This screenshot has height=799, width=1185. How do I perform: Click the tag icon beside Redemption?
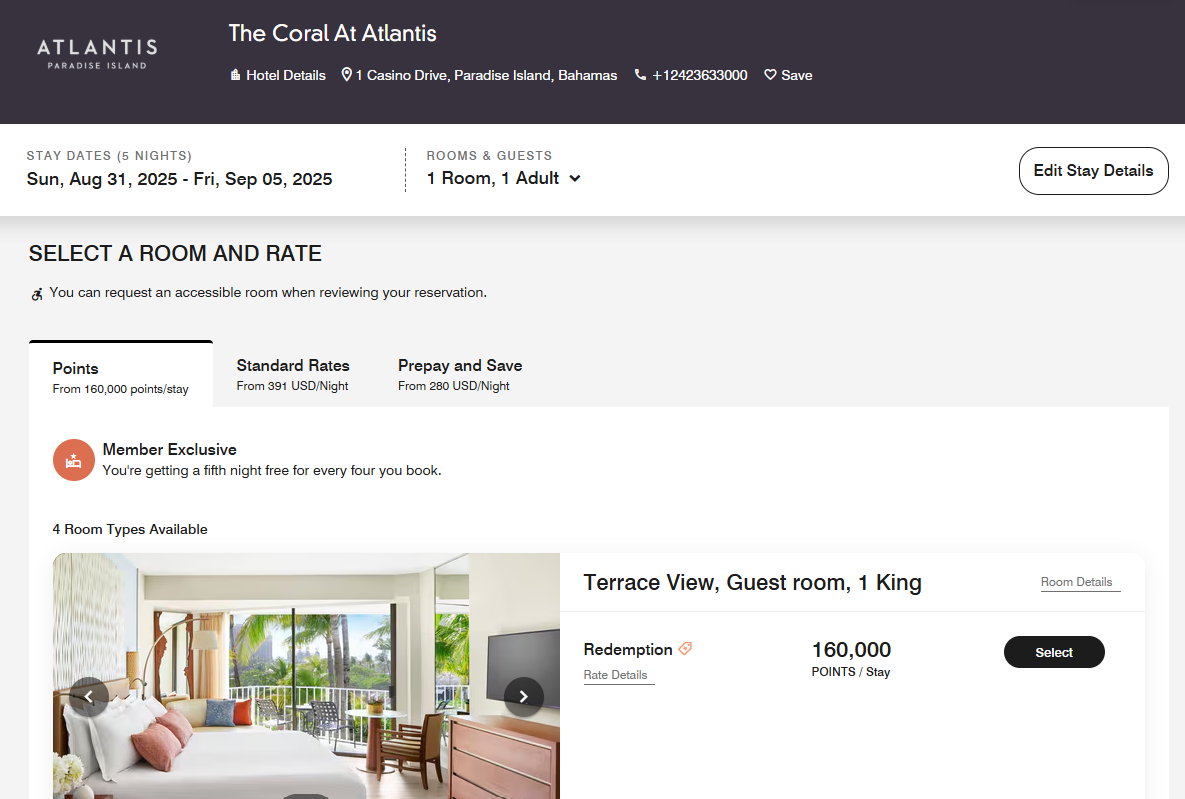[x=685, y=648]
